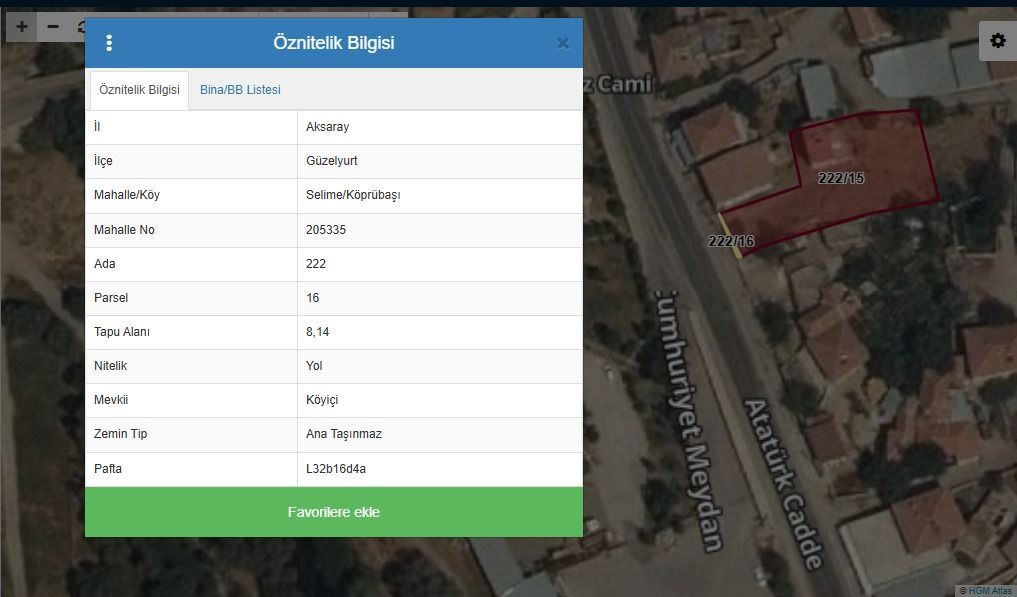The image size is (1017, 597).
Task: Click the HGM Atlas attribution link
Action: 986,590
